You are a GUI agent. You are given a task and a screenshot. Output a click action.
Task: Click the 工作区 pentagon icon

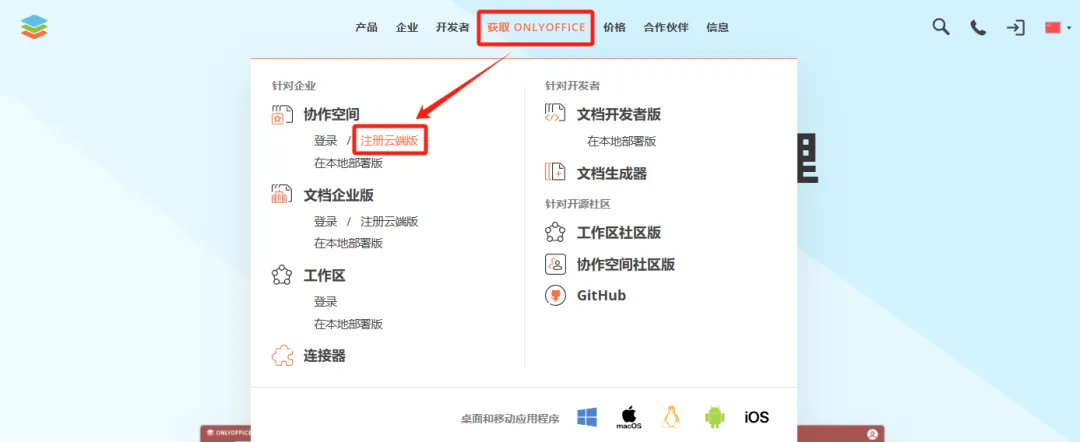280,275
